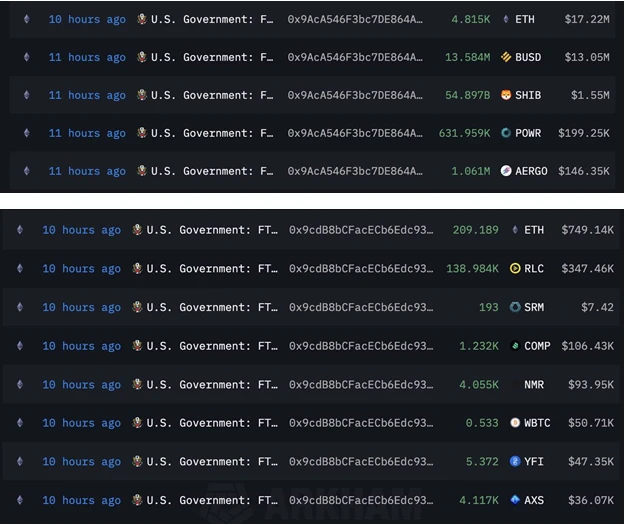Viewport: 626px width, 525px height.
Task: Click the amount "138.984K"
Action: click(x=472, y=268)
